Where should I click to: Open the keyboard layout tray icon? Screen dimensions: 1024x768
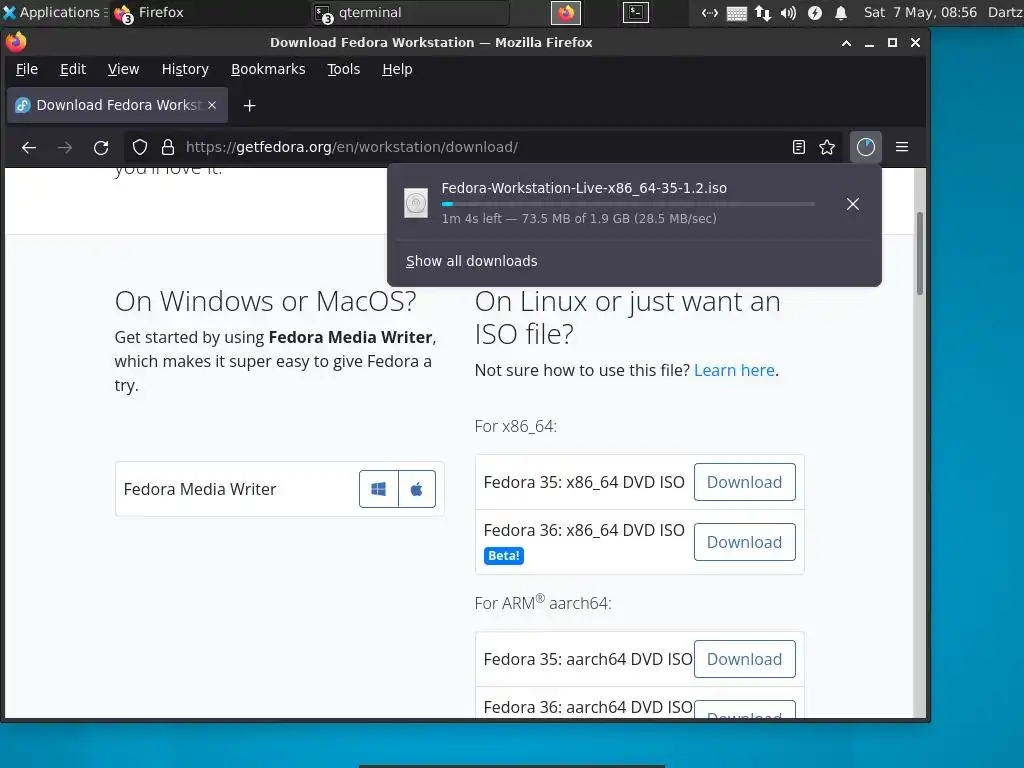[x=736, y=13]
